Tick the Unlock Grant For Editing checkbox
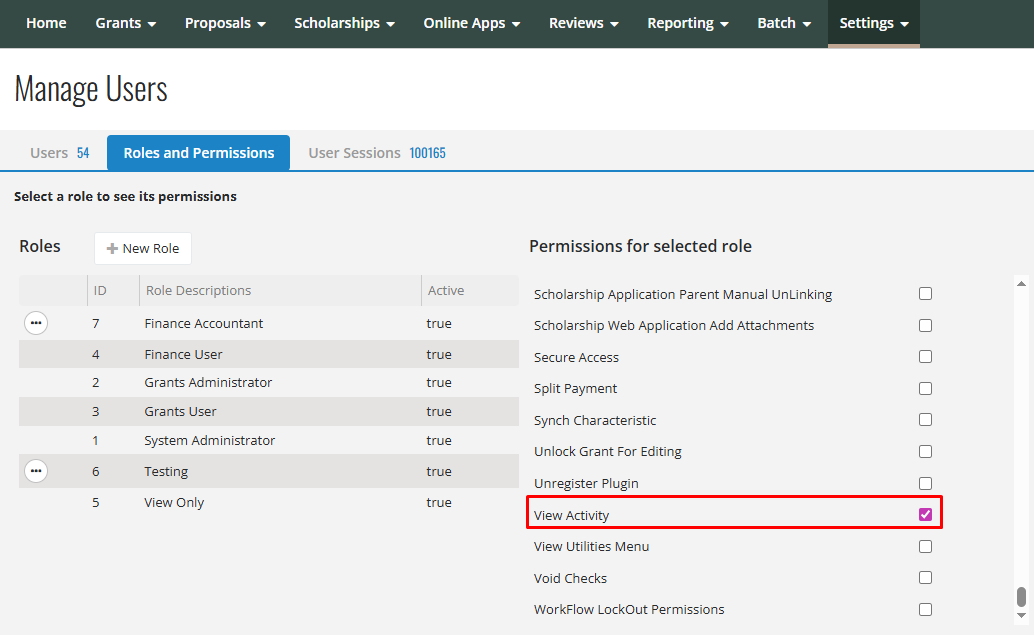Screen dimensions: 1034x635 [x=925, y=451]
